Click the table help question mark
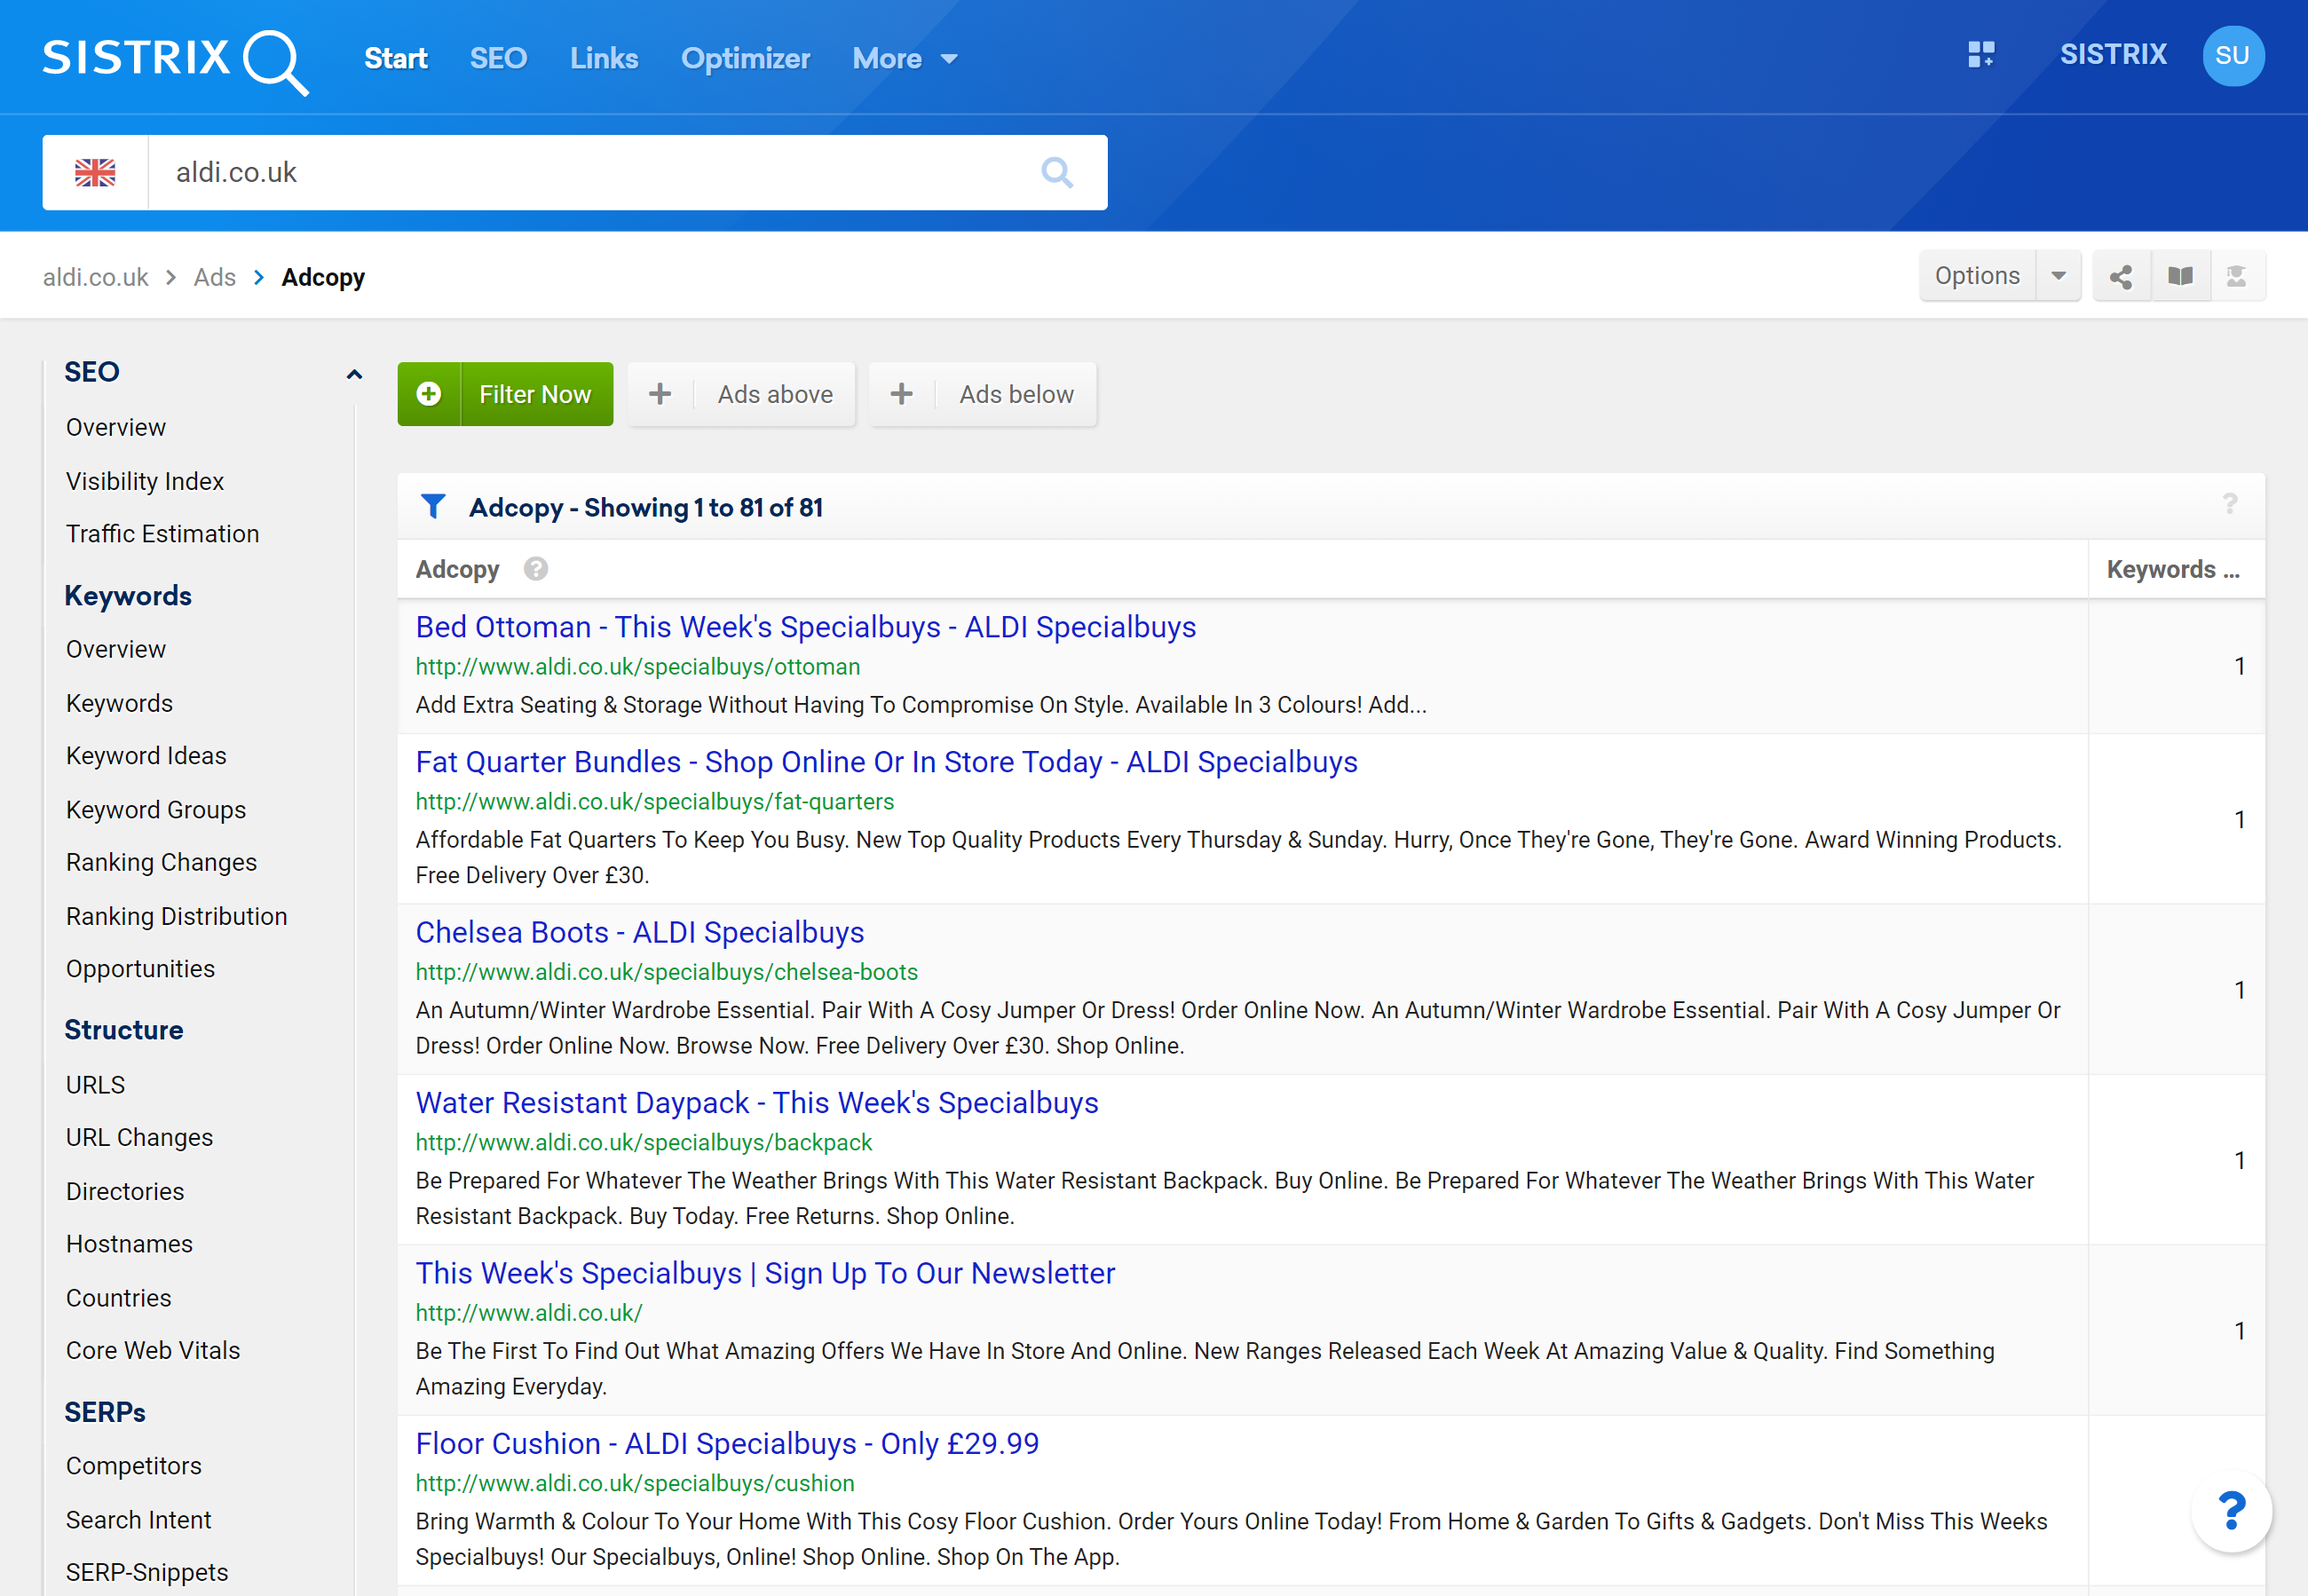Image resolution: width=2308 pixels, height=1596 pixels. coord(2229,503)
